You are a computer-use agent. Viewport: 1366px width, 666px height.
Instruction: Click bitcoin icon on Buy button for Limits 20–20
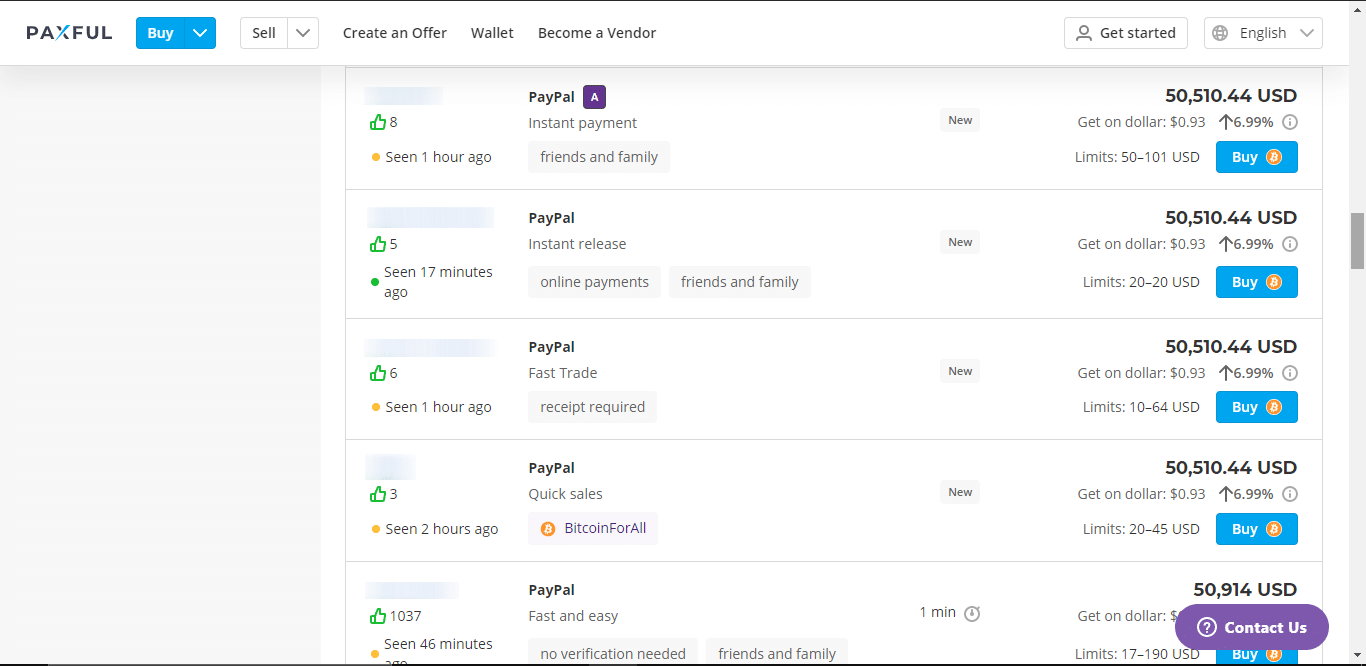[1274, 282]
